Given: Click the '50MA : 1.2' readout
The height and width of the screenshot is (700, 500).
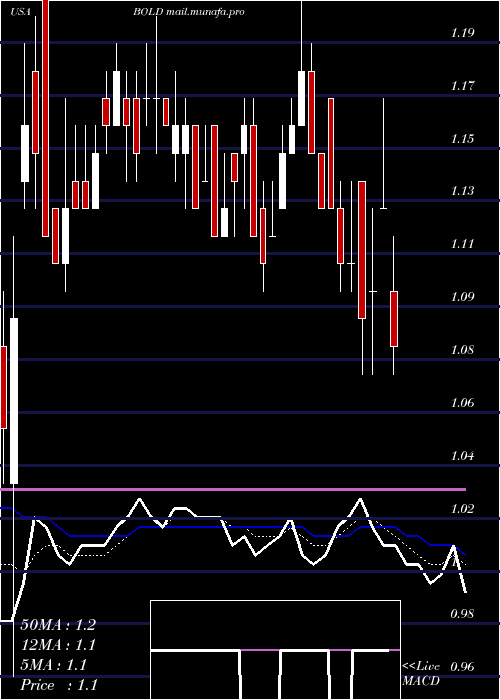Looking at the screenshot, I should coord(58,625).
